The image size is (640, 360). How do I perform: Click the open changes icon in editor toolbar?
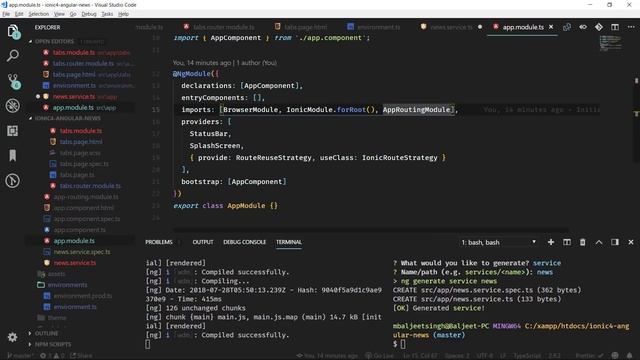click(x=567, y=27)
